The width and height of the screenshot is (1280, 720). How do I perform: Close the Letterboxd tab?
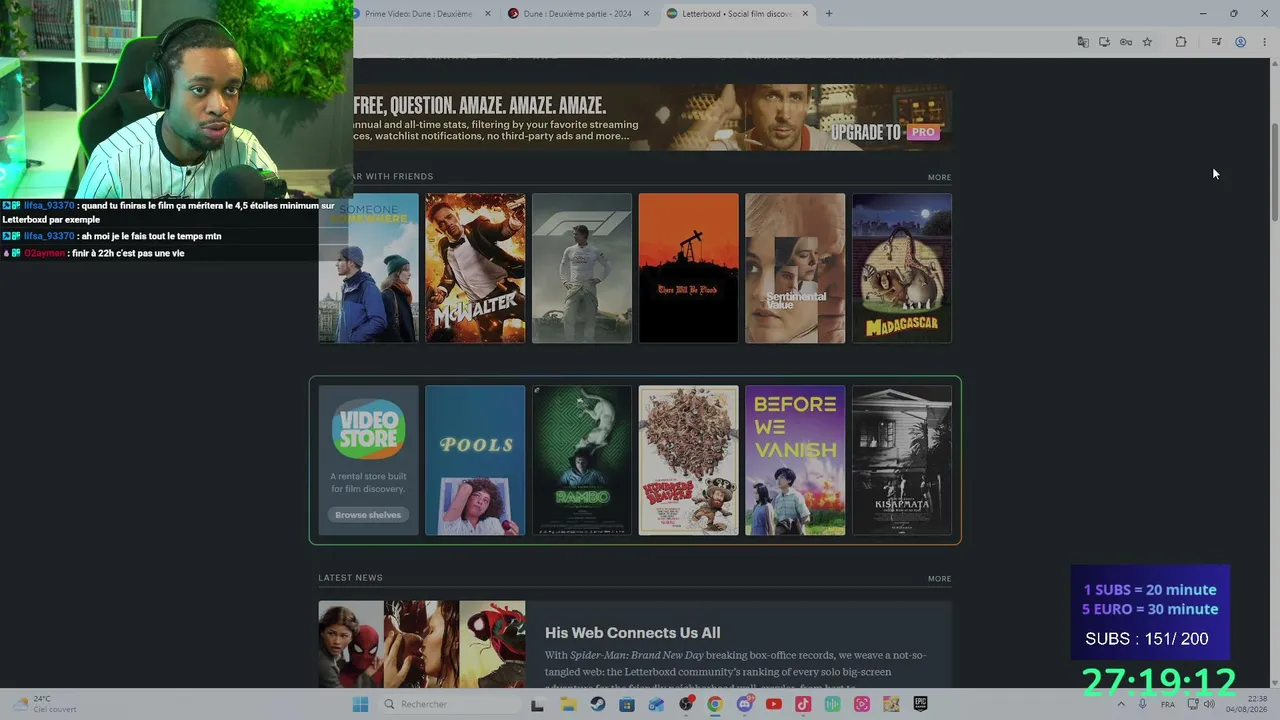(805, 14)
